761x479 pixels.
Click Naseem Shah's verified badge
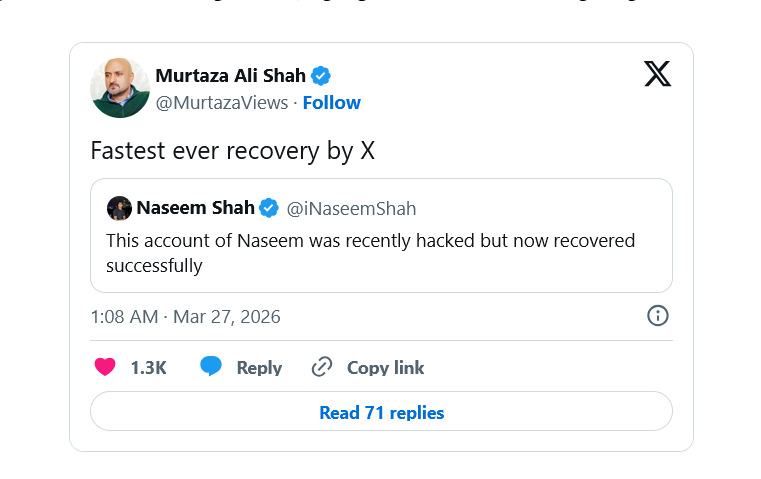point(269,208)
